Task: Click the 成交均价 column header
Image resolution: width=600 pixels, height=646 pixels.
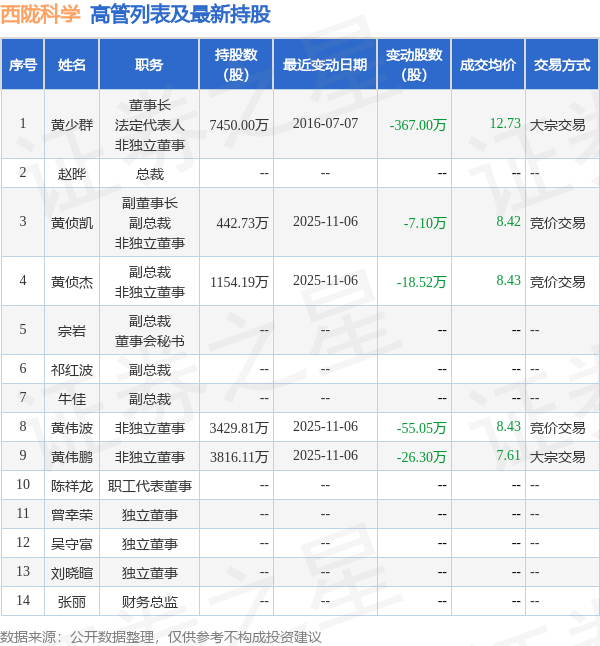Action: (488, 65)
